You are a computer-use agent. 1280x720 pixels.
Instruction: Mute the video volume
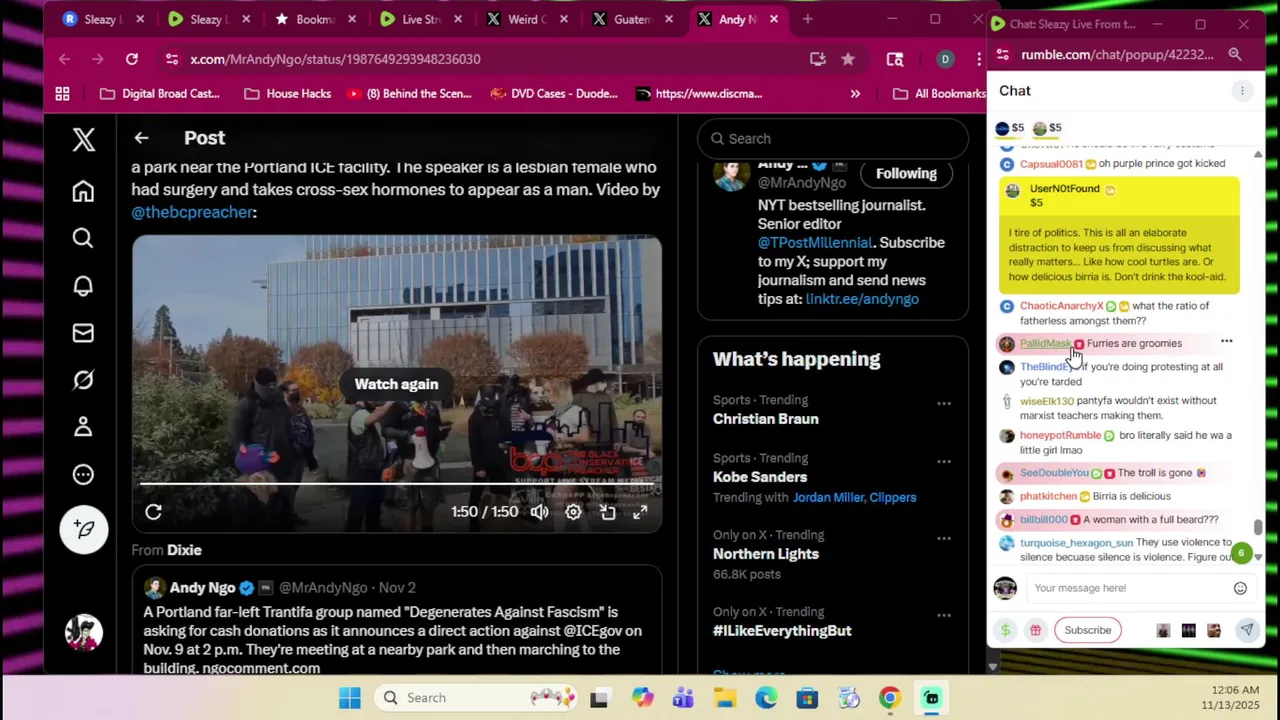(539, 512)
